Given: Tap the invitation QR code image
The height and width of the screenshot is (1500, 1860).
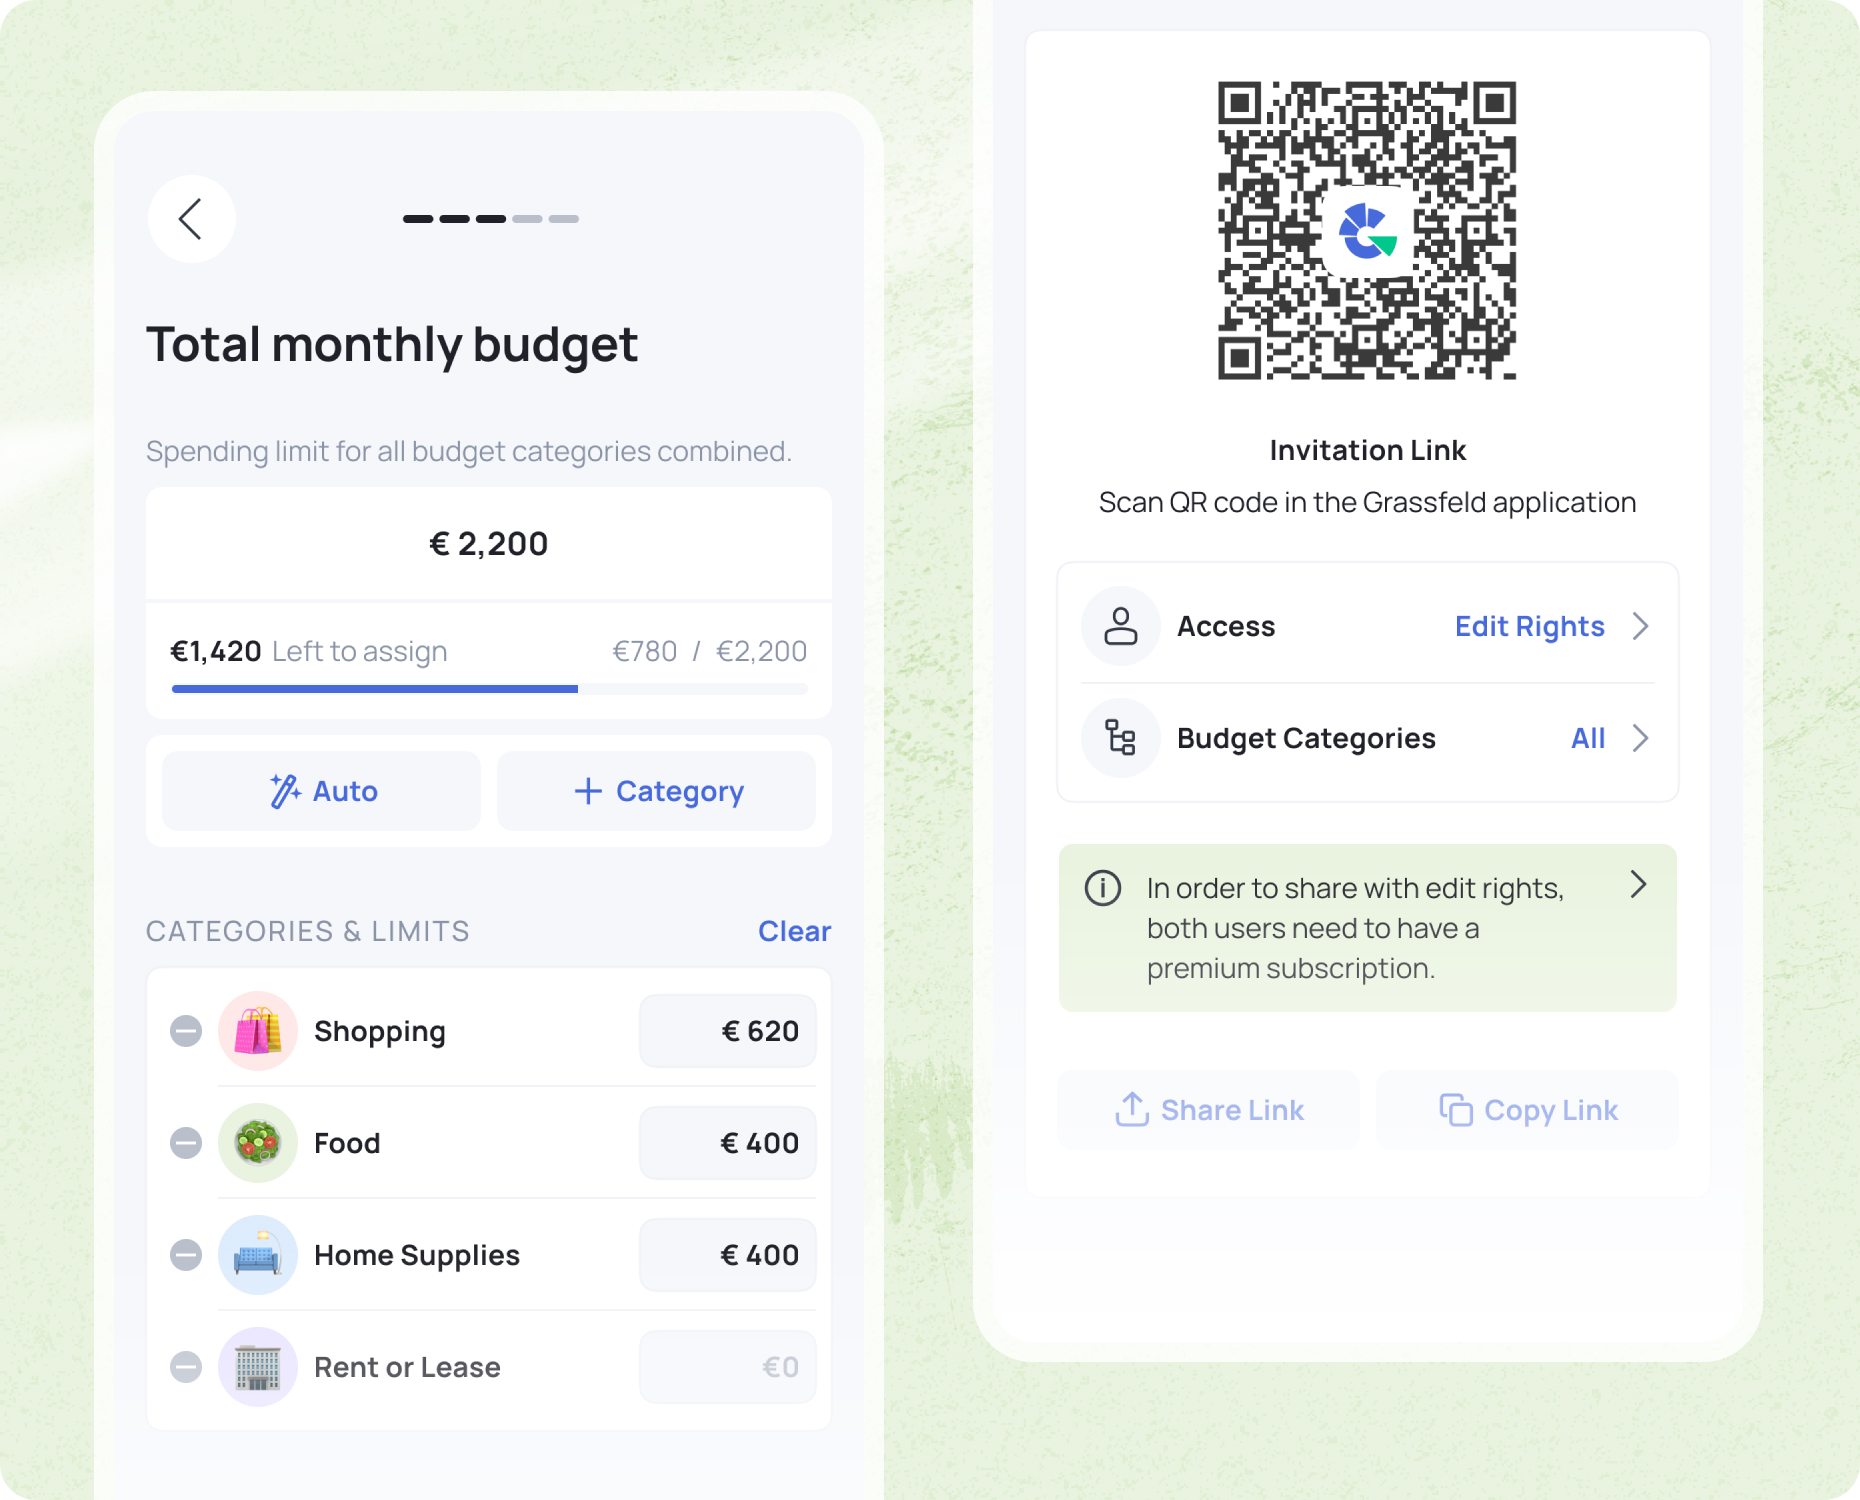Looking at the screenshot, I should [x=1367, y=231].
